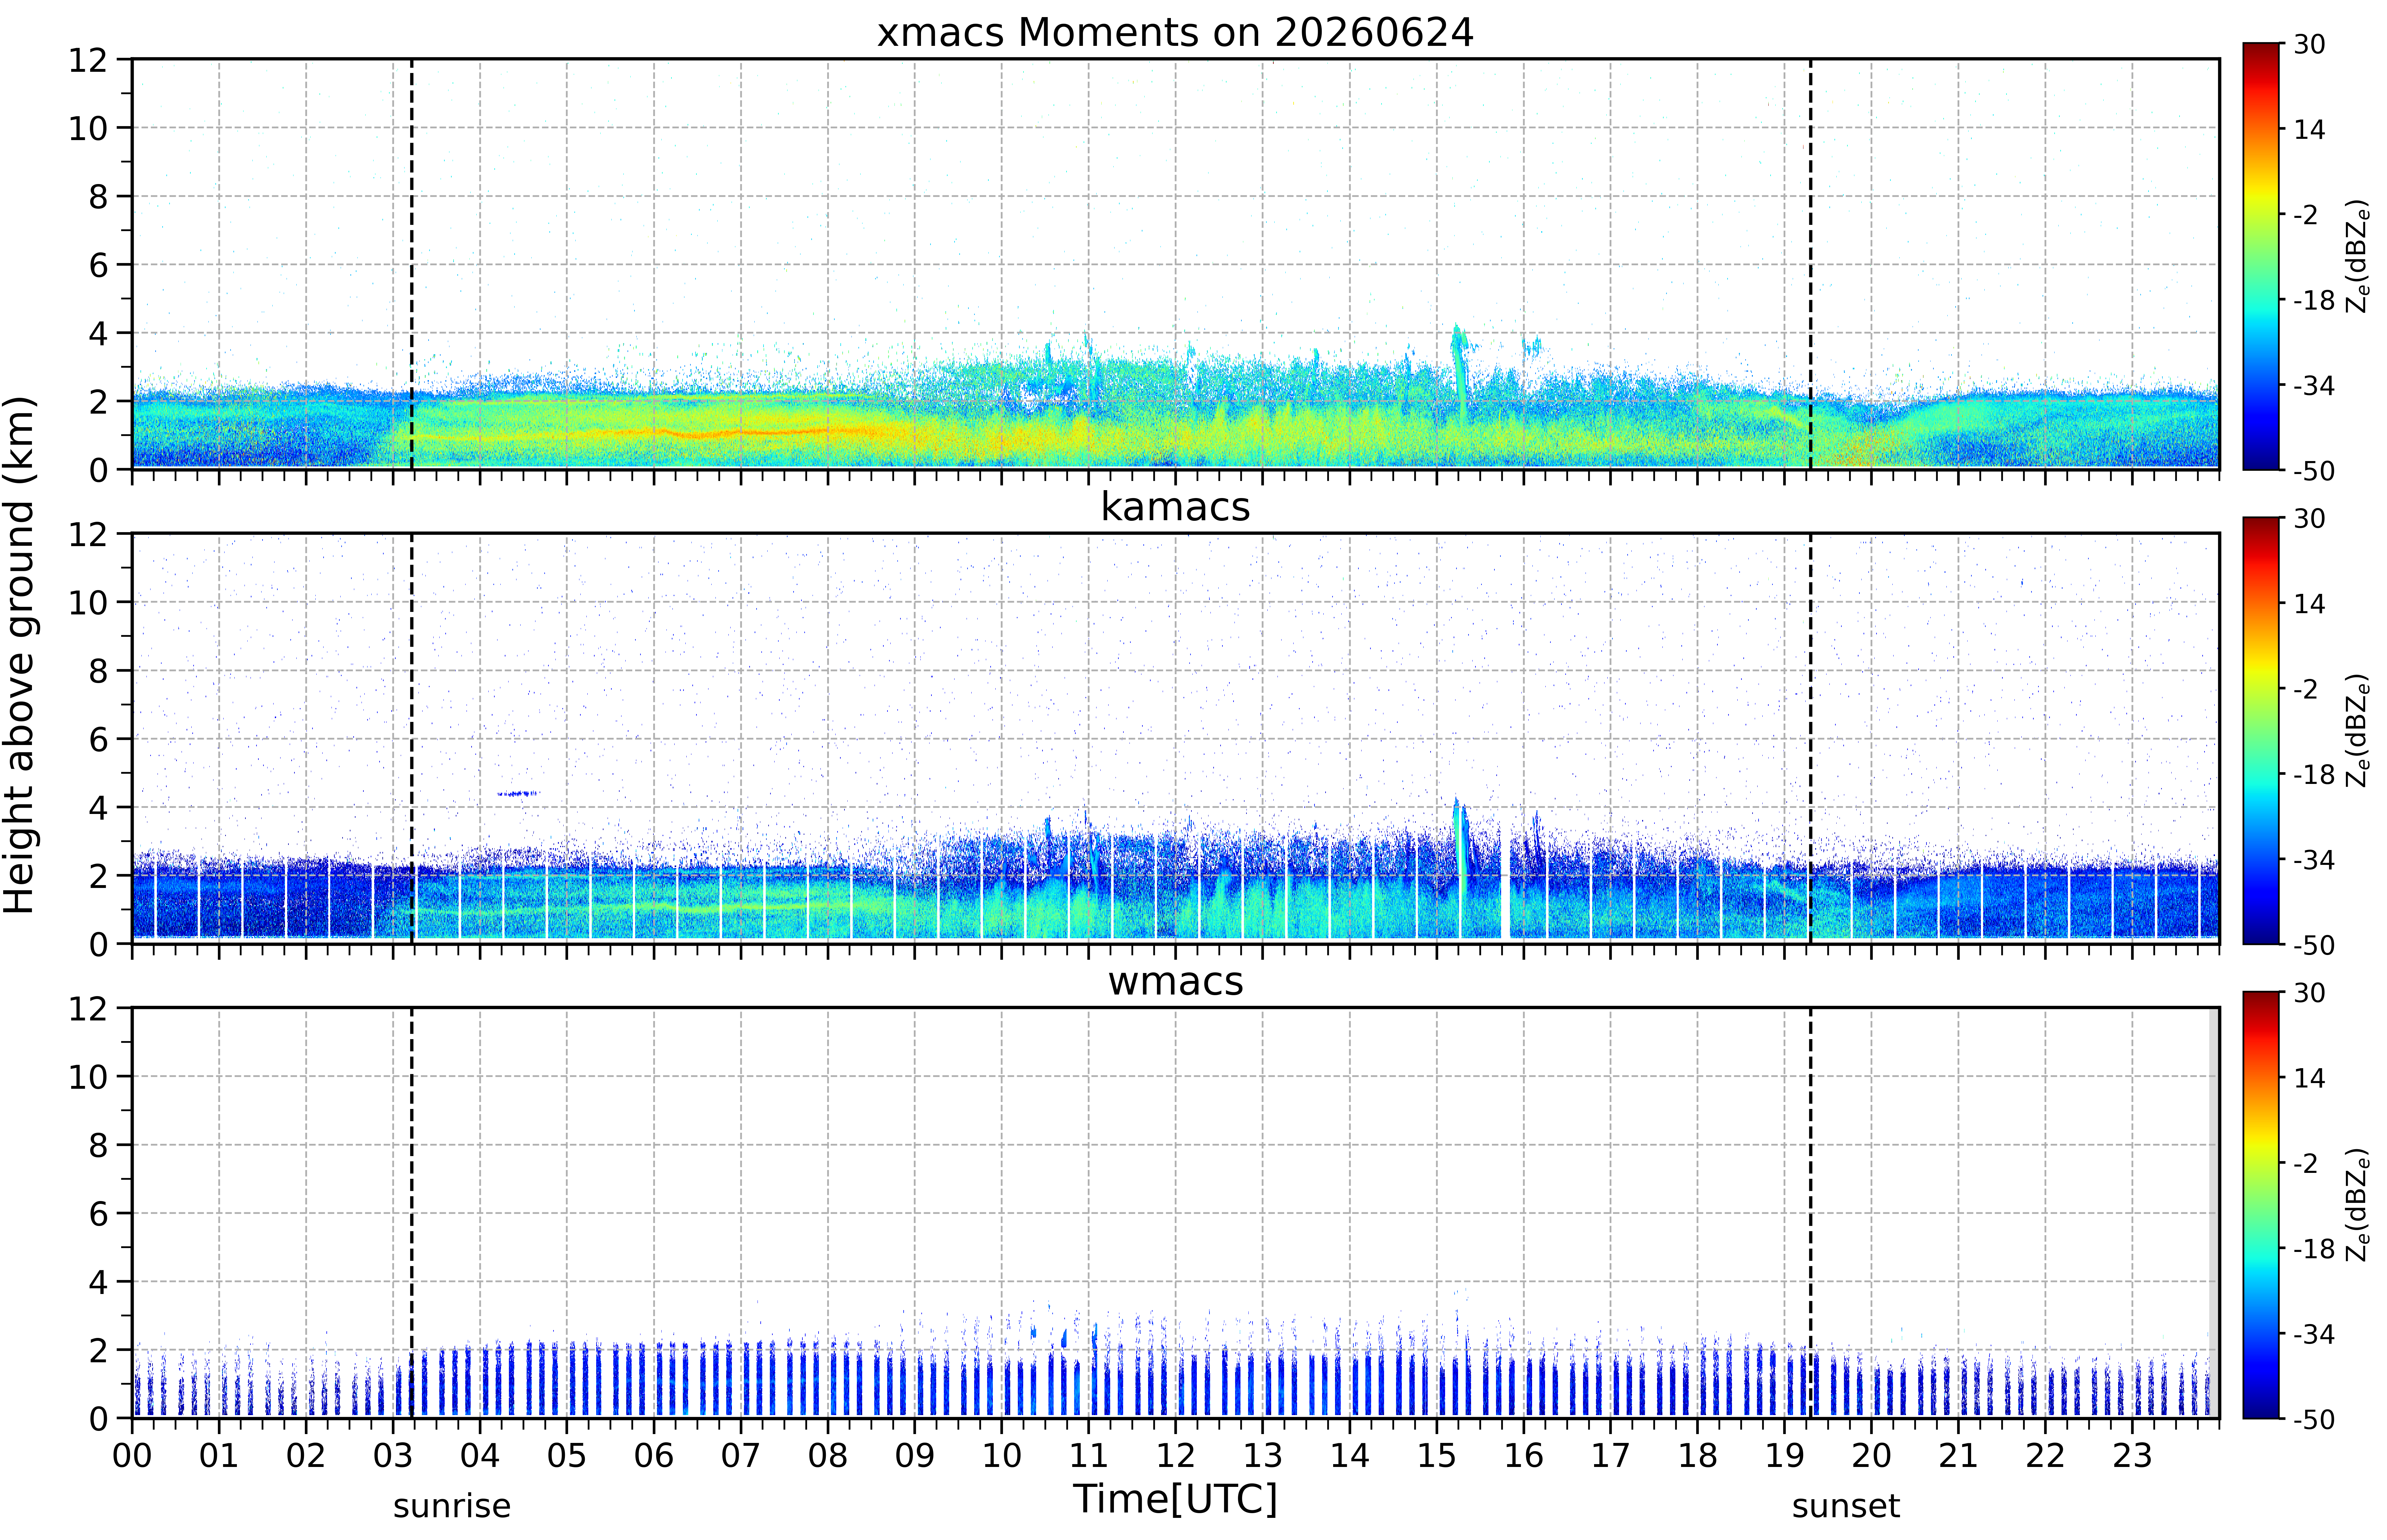Click the top panel's reflectivity colorbar
Image resolution: width=2387 pixels, height=1540 pixels.
2260,256
